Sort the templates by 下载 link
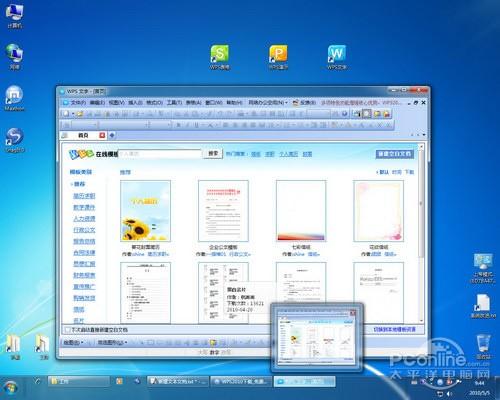Viewport: 500px width, 400px height. click(409, 172)
